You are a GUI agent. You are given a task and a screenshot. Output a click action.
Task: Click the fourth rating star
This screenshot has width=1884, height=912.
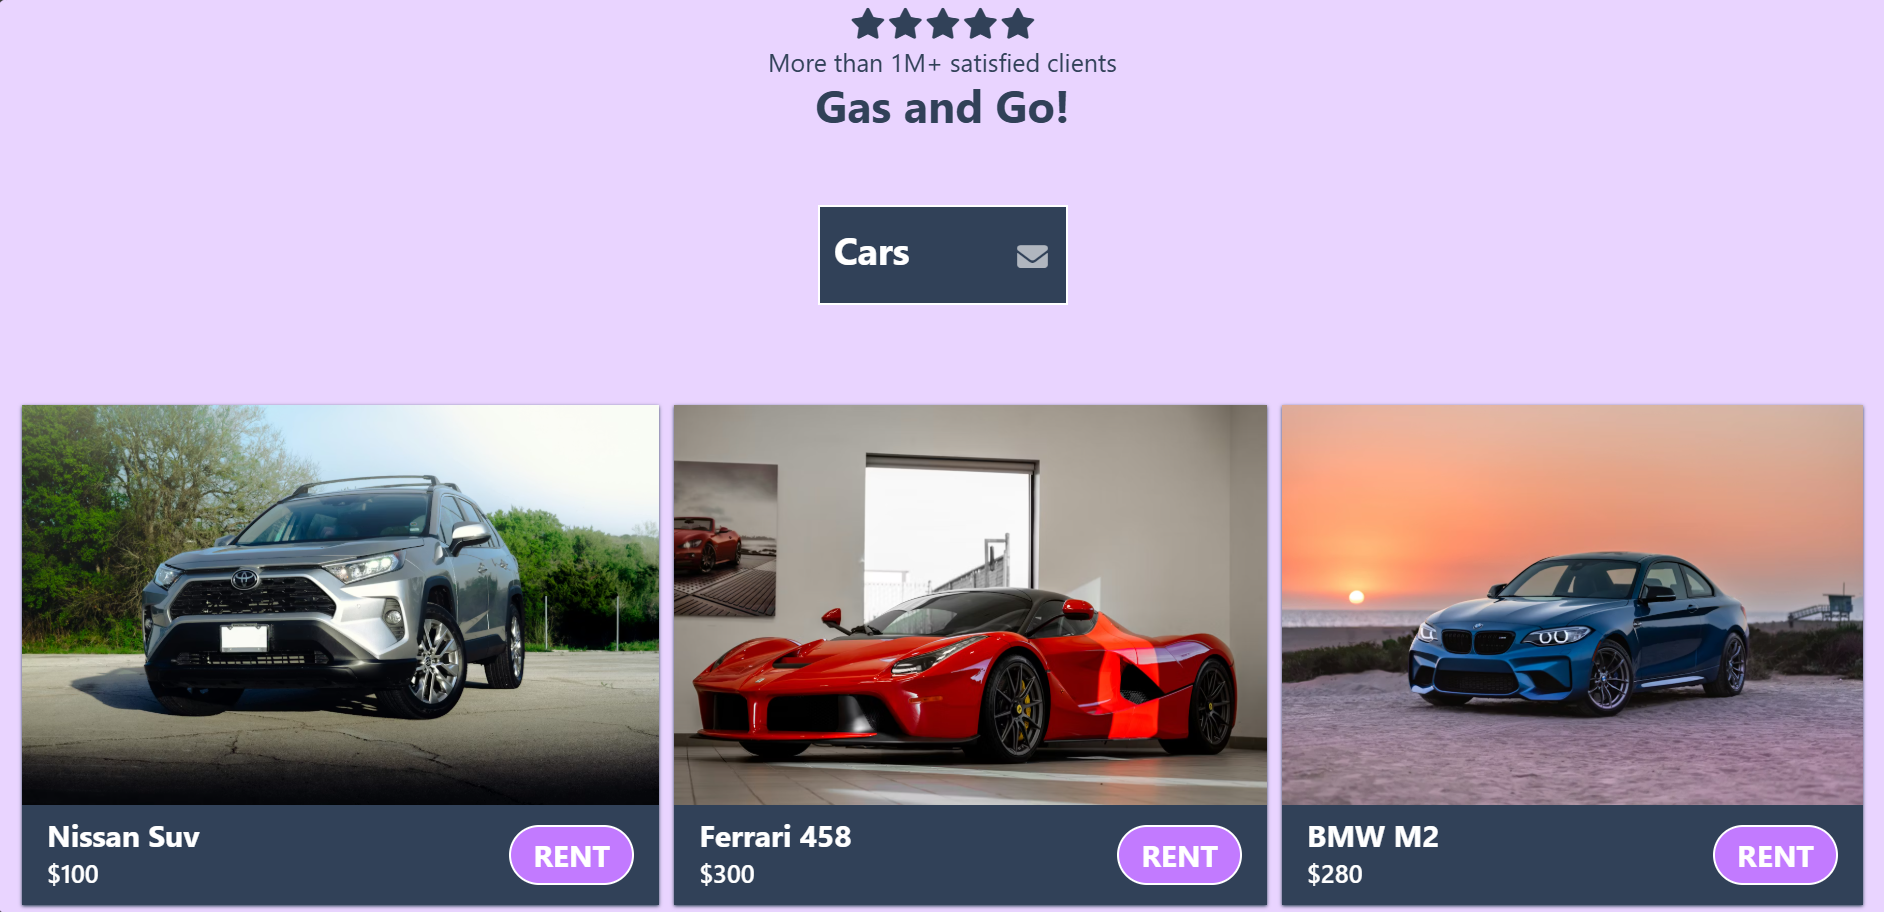(x=980, y=23)
